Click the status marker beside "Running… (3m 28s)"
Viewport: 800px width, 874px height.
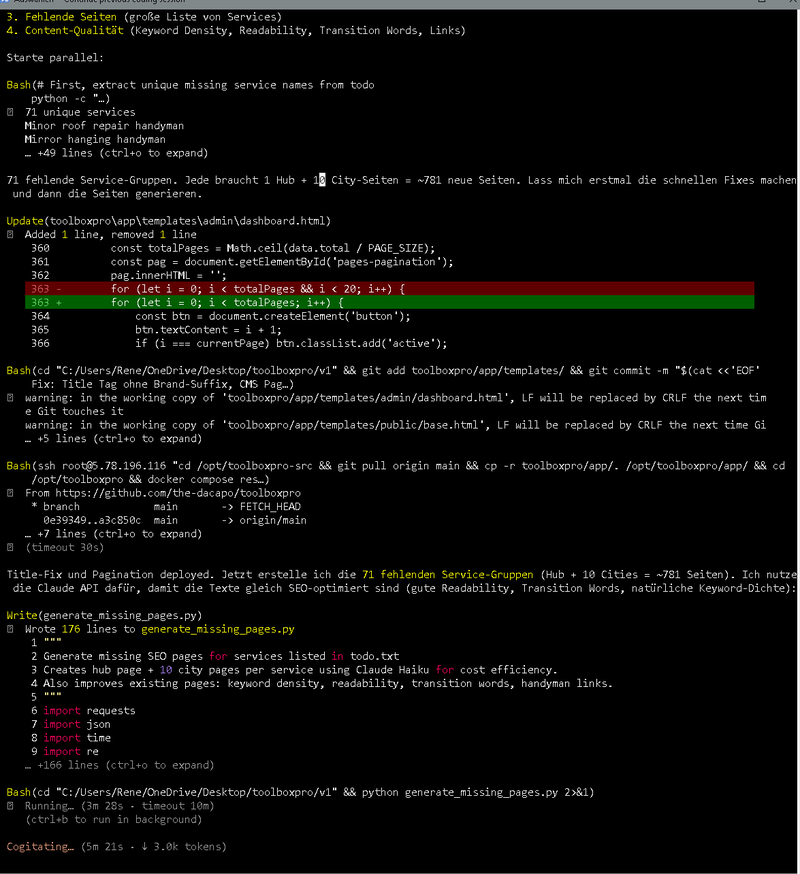tap(10, 806)
